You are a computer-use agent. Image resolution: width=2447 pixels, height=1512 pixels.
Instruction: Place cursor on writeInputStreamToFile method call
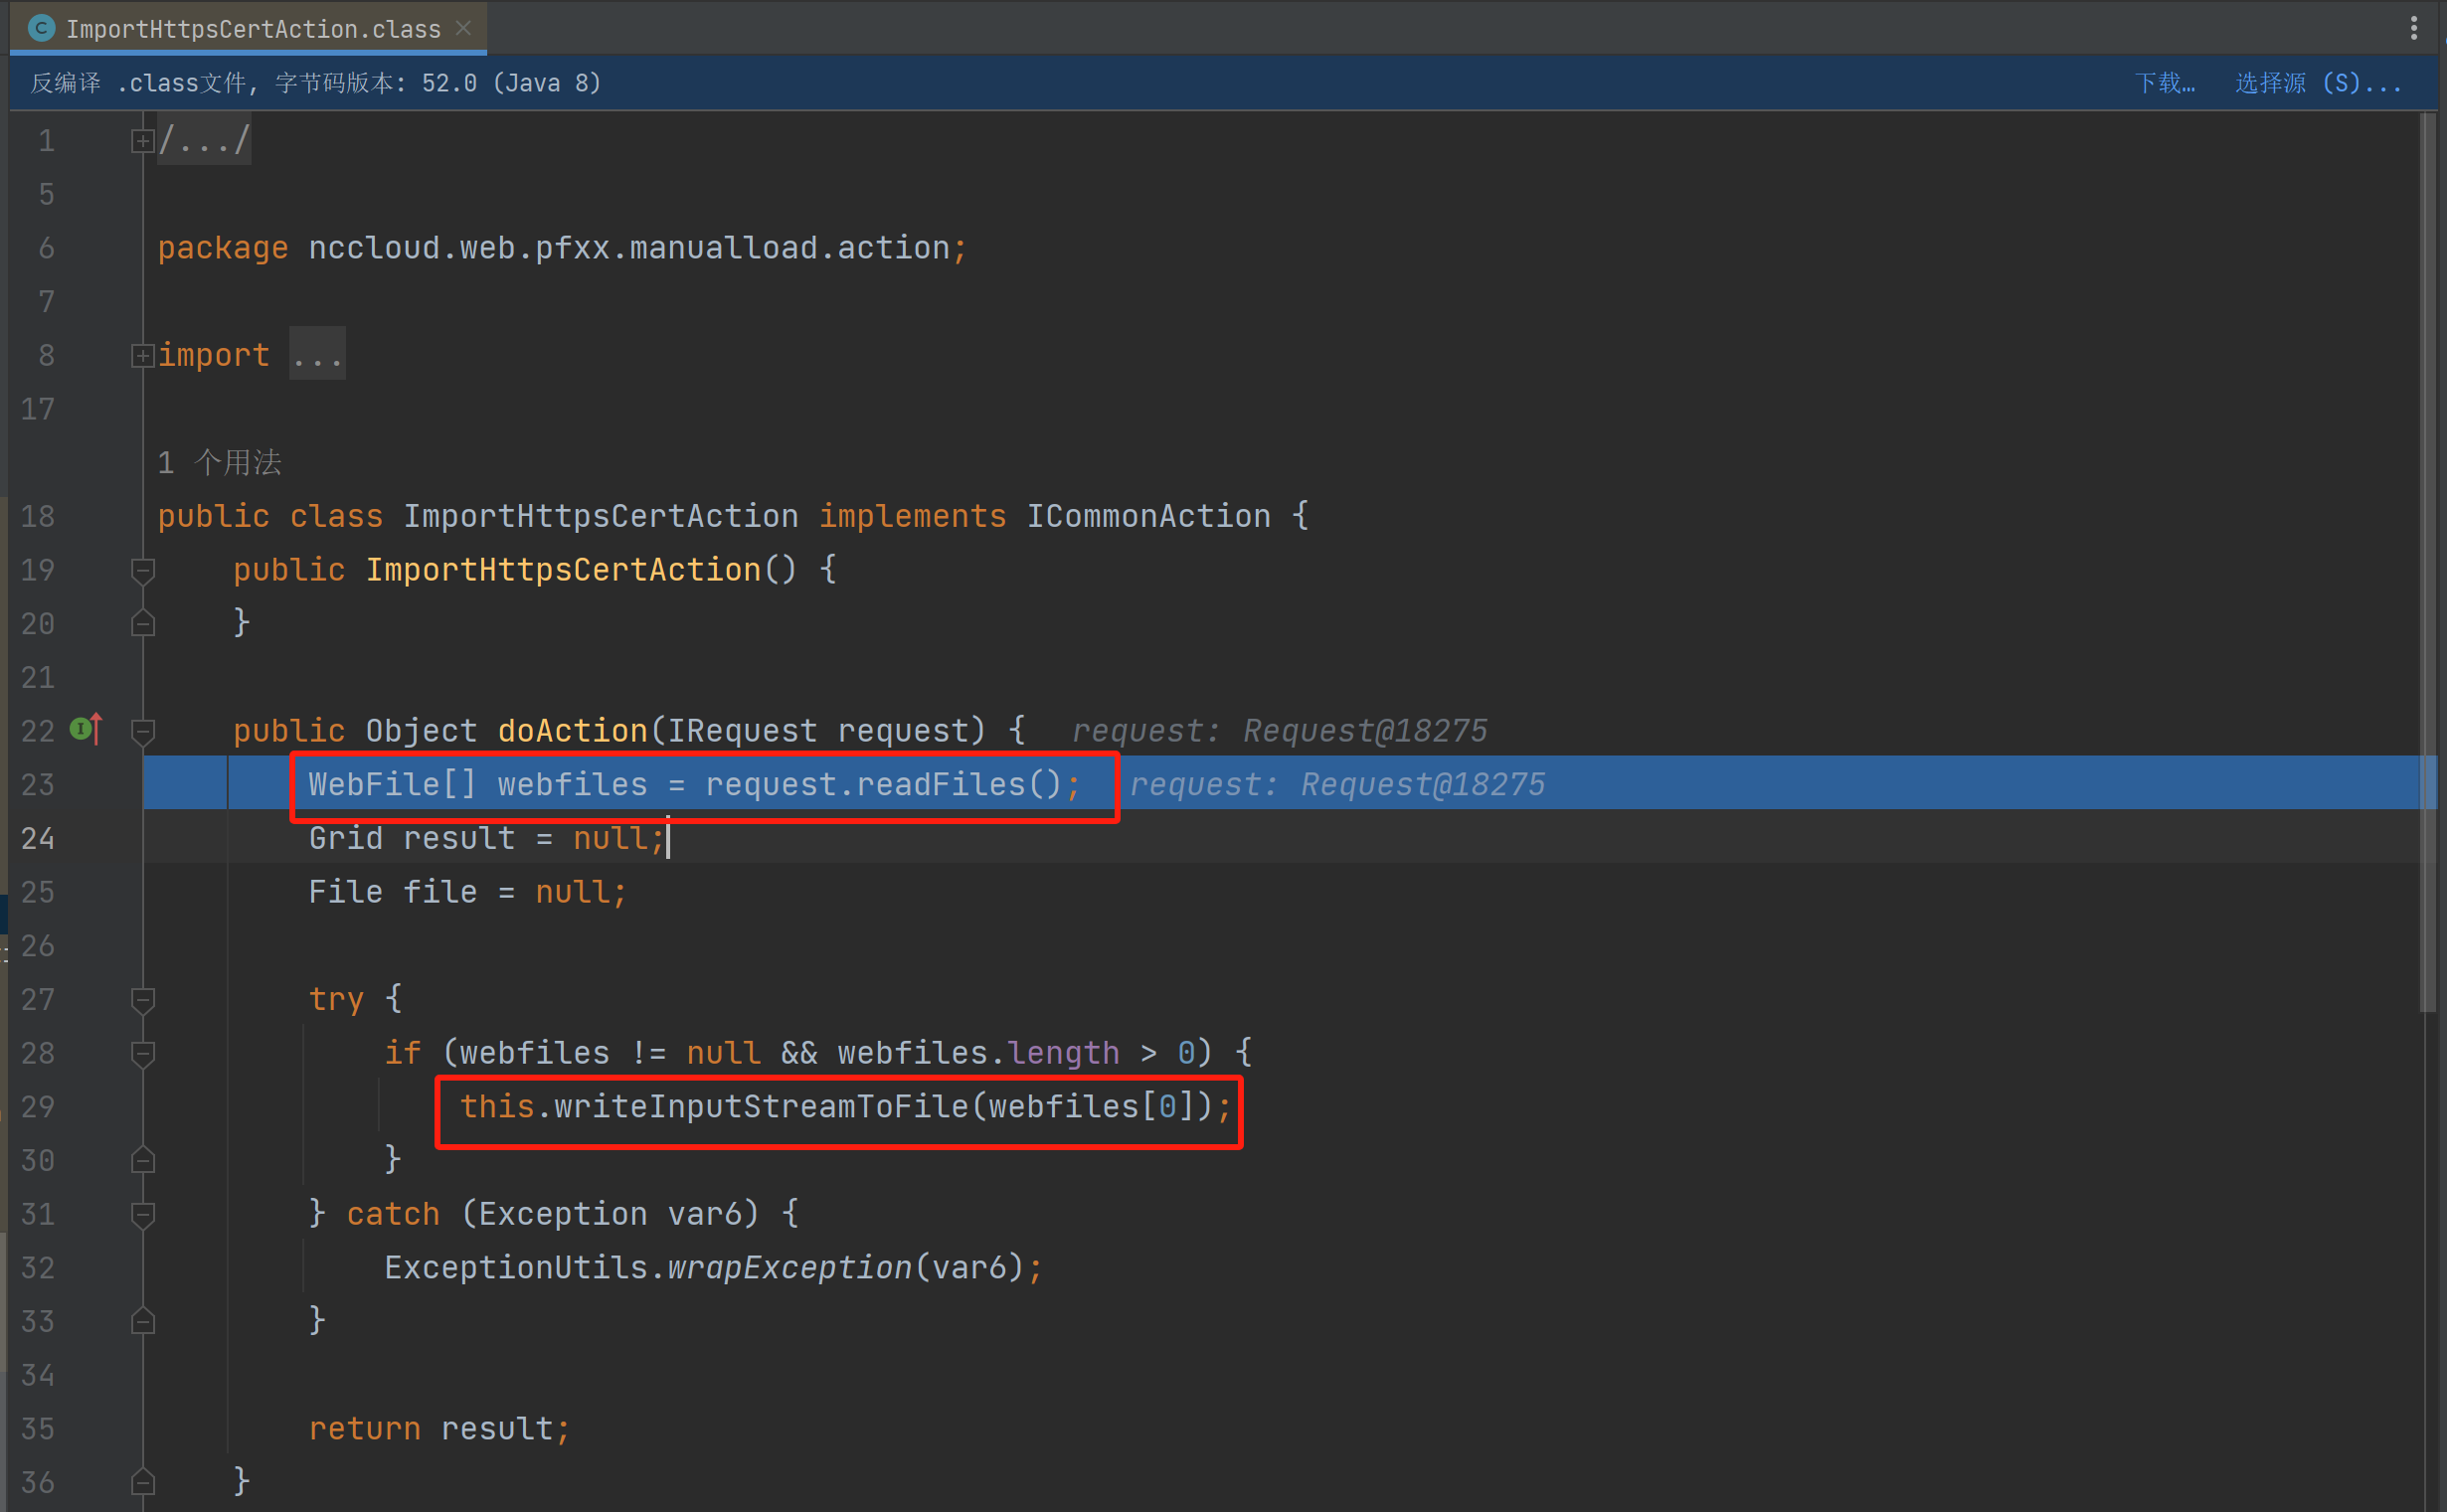[760, 1107]
